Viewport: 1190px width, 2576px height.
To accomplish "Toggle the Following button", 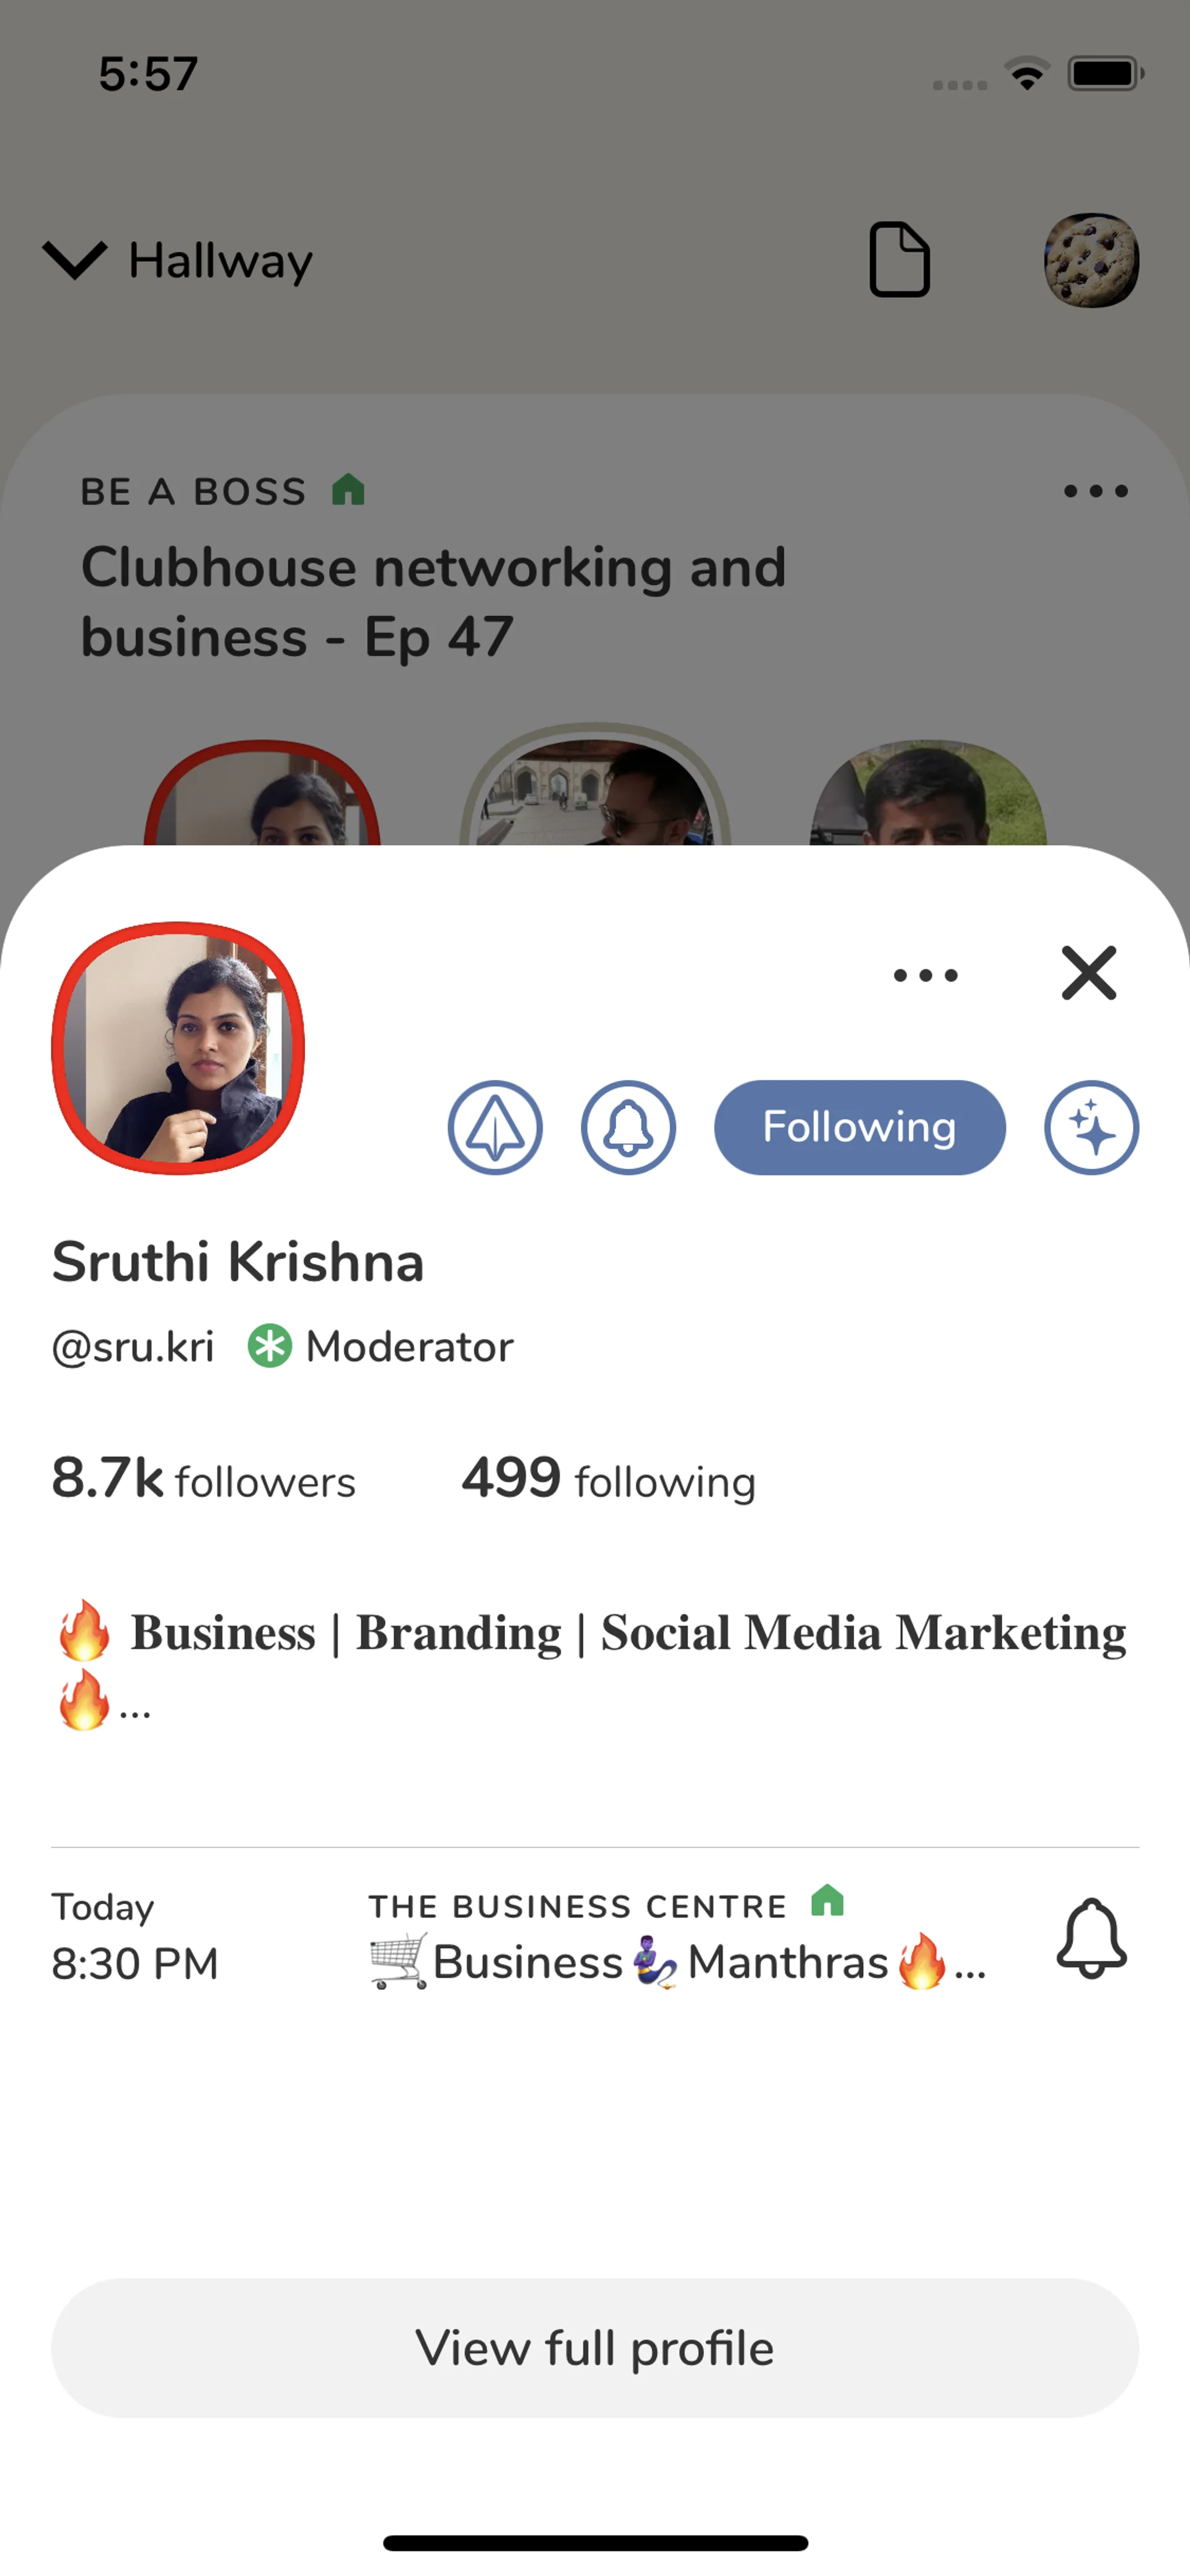I will click(x=859, y=1127).
